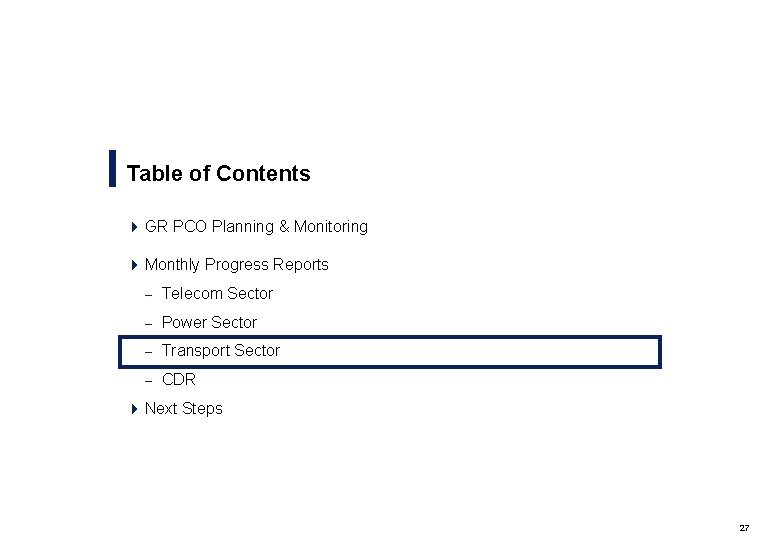This screenshot has width=780, height=540.
Task: Click the triangle bullet beside Next Steps
Action: click(134, 409)
